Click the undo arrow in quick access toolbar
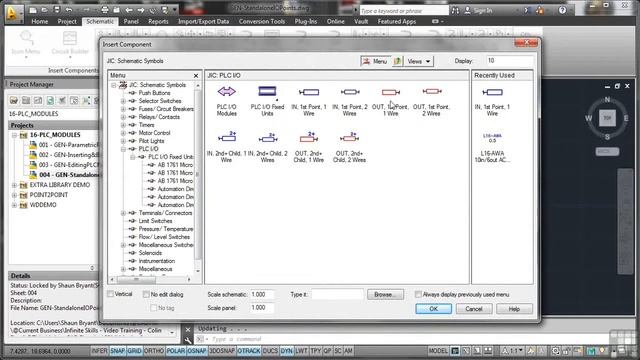The height and width of the screenshot is (360, 640). 69,10
